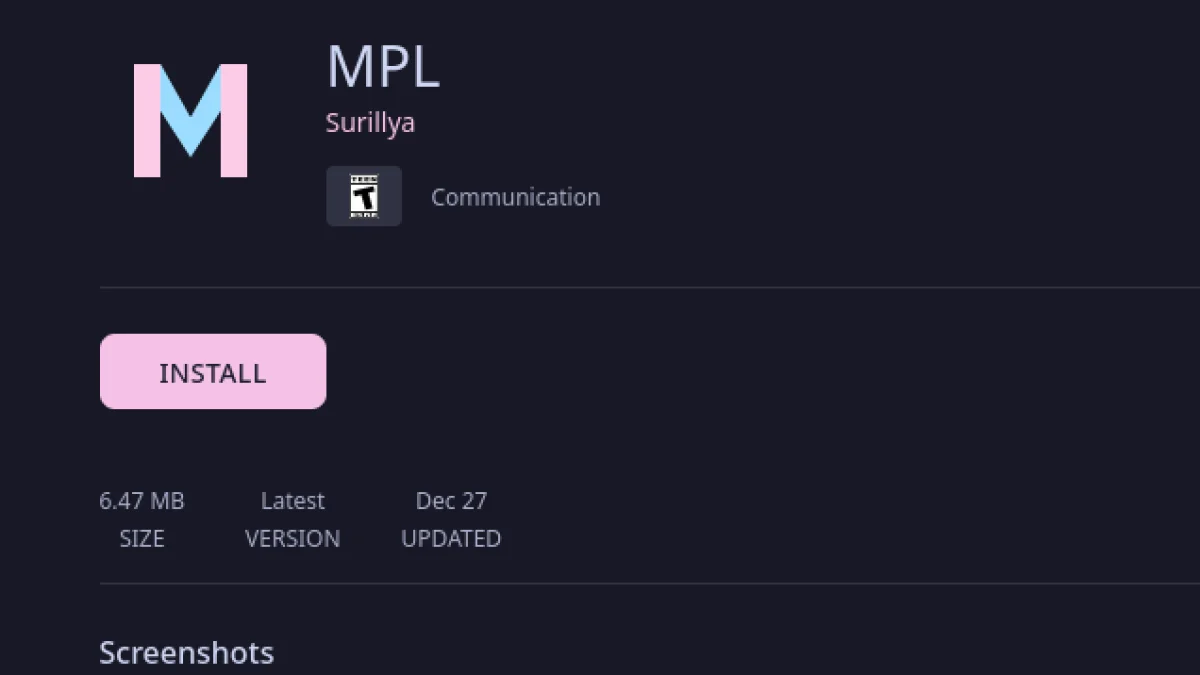Select the pink and blue M logo
The image size is (1200, 675).
tap(190, 117)
